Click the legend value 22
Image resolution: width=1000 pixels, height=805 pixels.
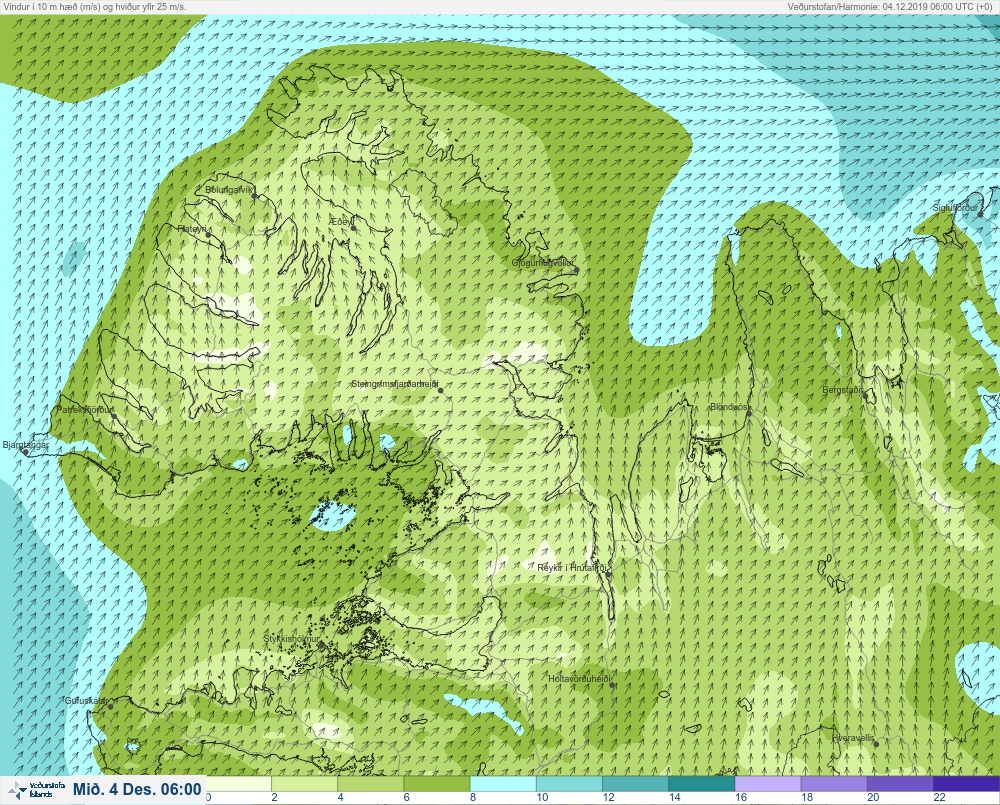click(939, 797)
